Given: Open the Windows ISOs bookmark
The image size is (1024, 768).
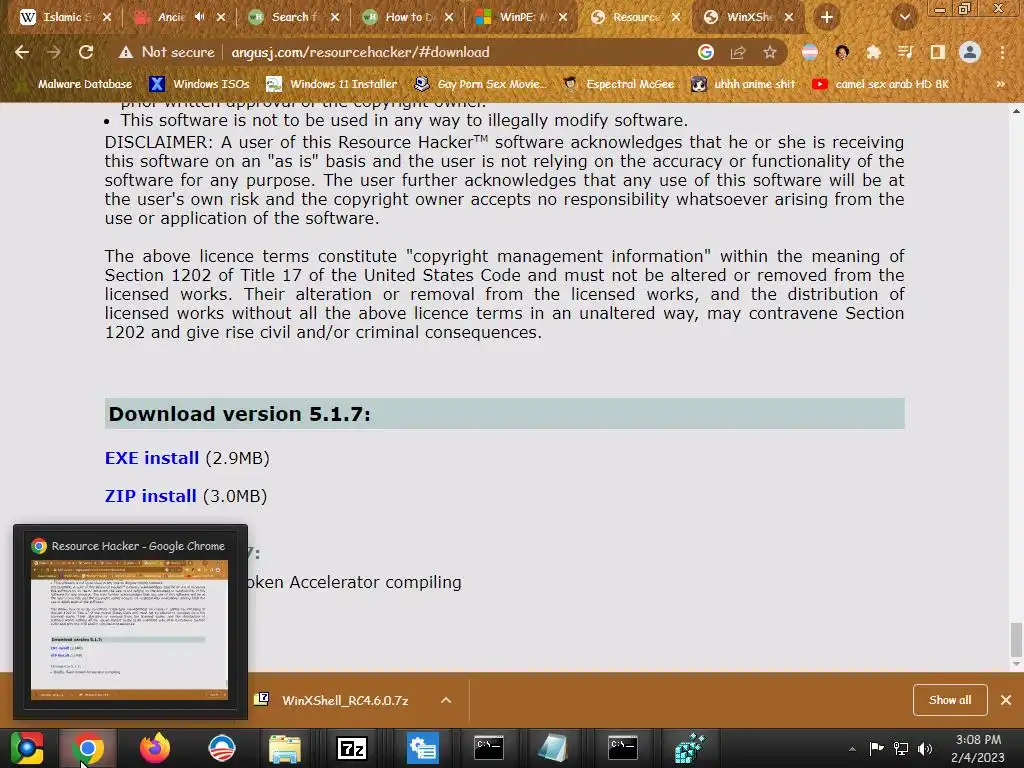Looking at the screenshot, I should pos(199,84).
